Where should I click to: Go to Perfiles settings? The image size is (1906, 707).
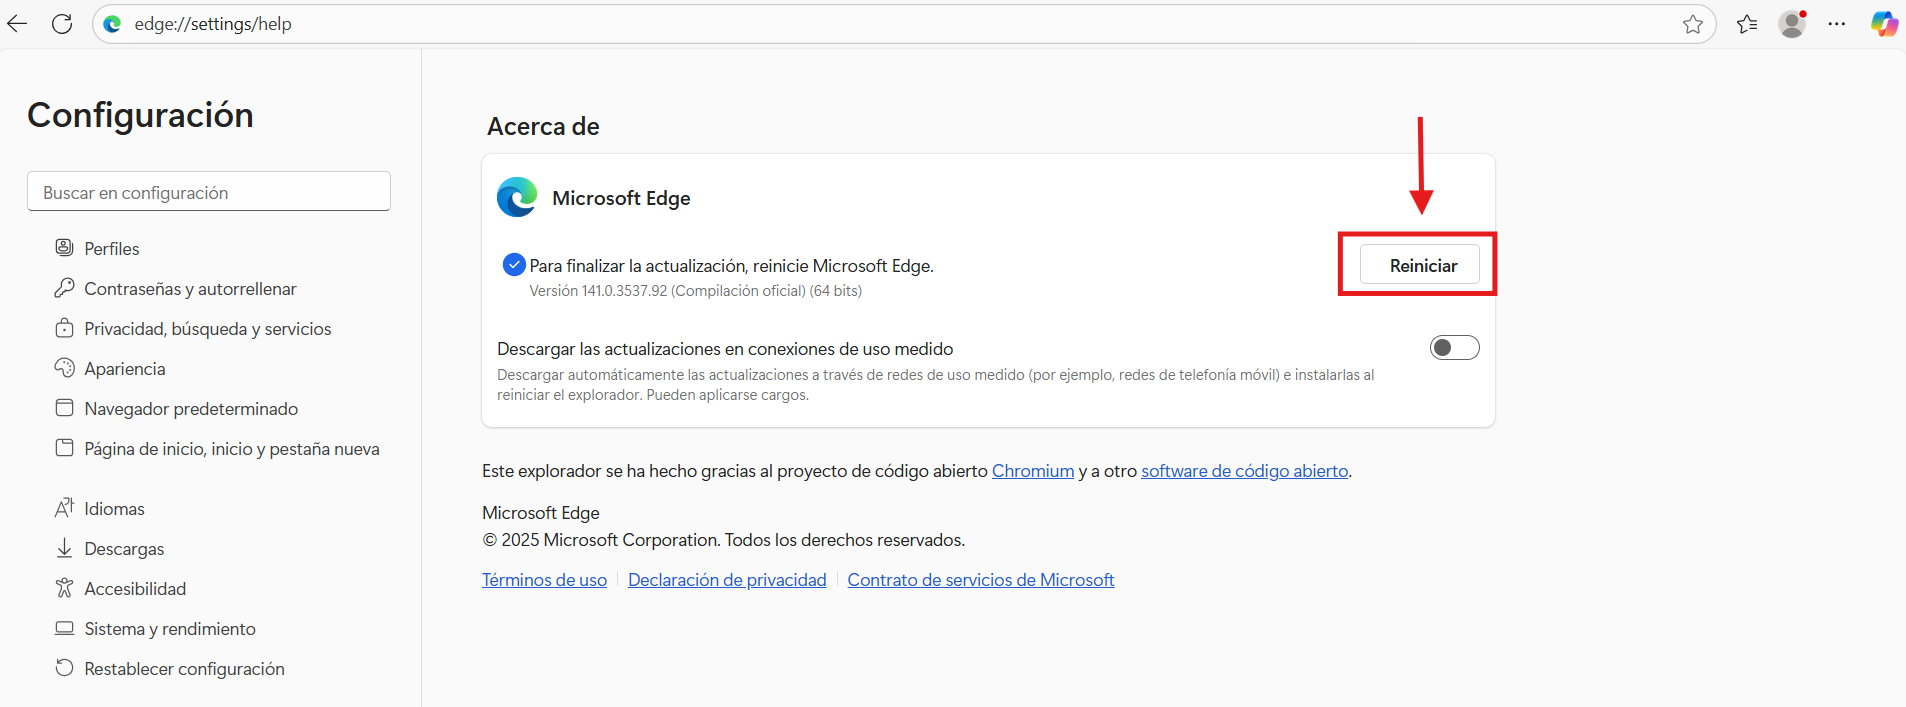(x=111, y=249)
